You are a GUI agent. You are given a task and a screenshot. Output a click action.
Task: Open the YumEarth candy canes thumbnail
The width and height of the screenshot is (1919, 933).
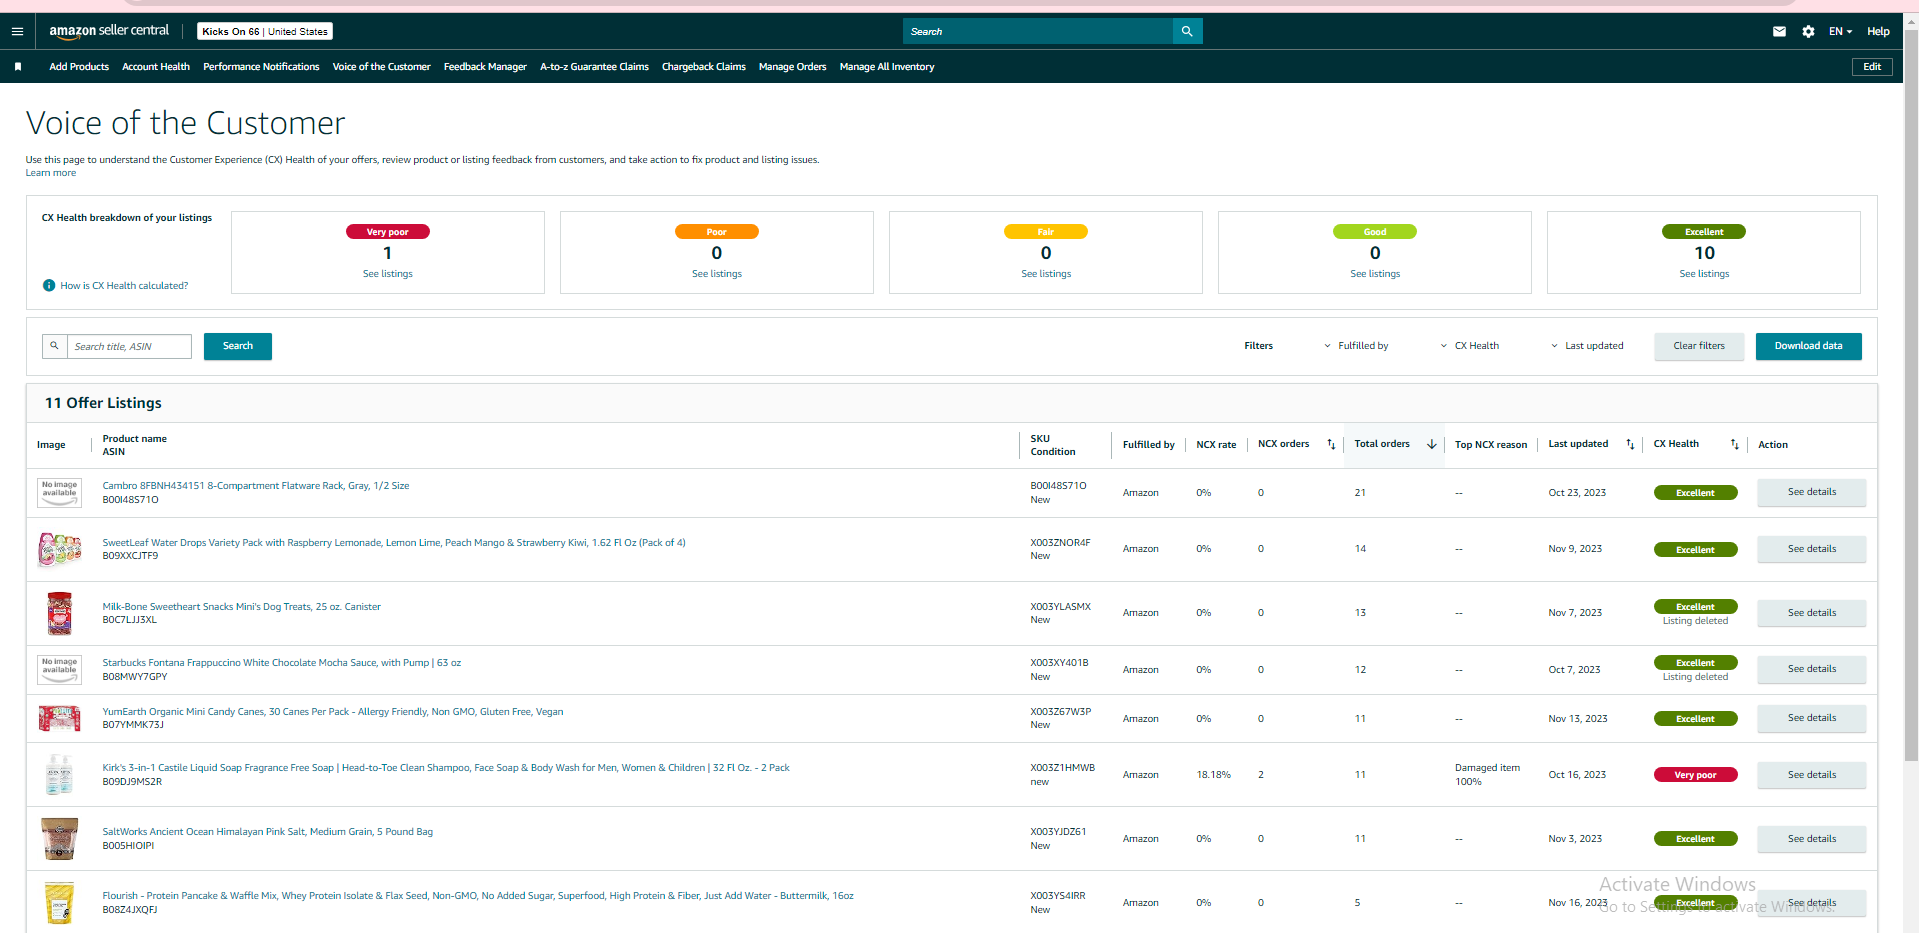59,718
